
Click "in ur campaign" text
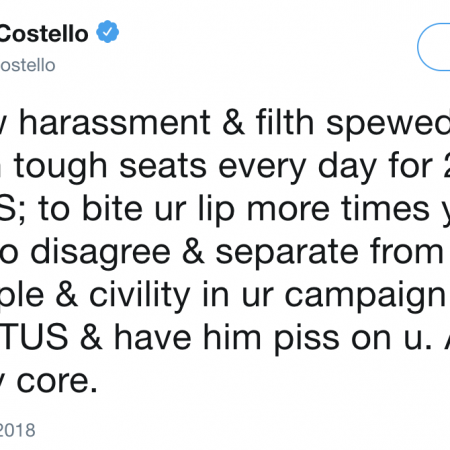324,295
